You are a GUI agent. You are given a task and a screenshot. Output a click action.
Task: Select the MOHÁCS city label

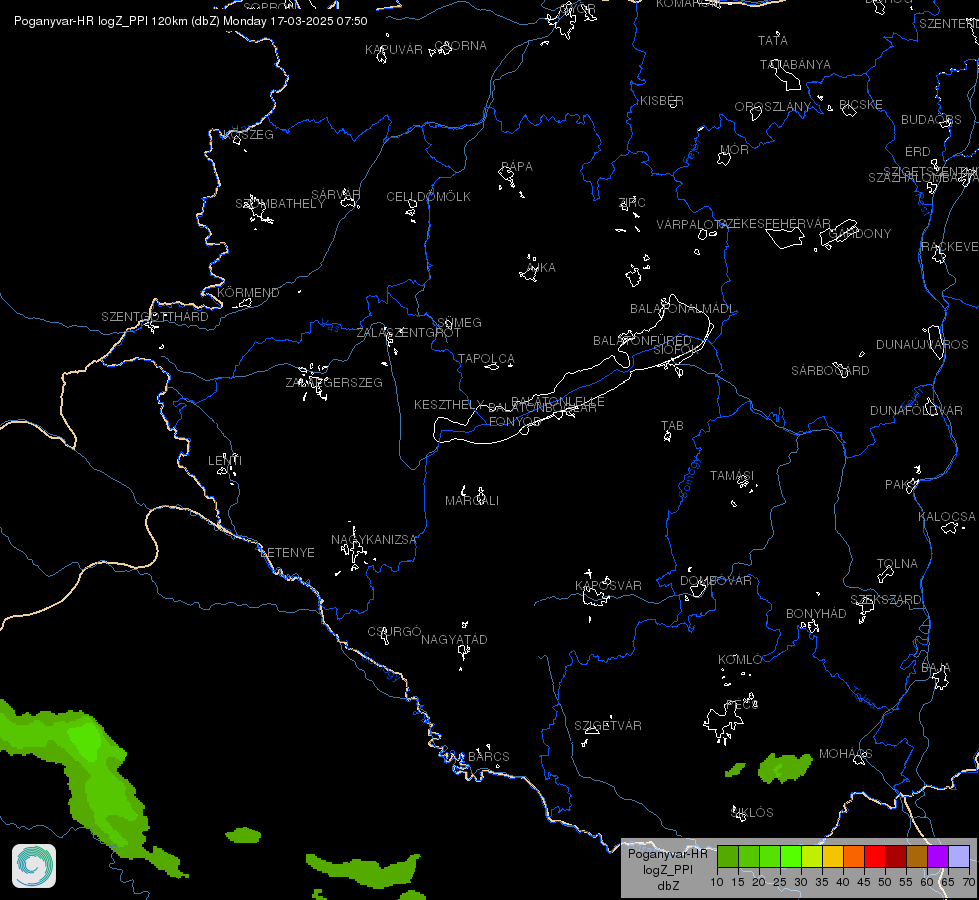coord(845,754)
